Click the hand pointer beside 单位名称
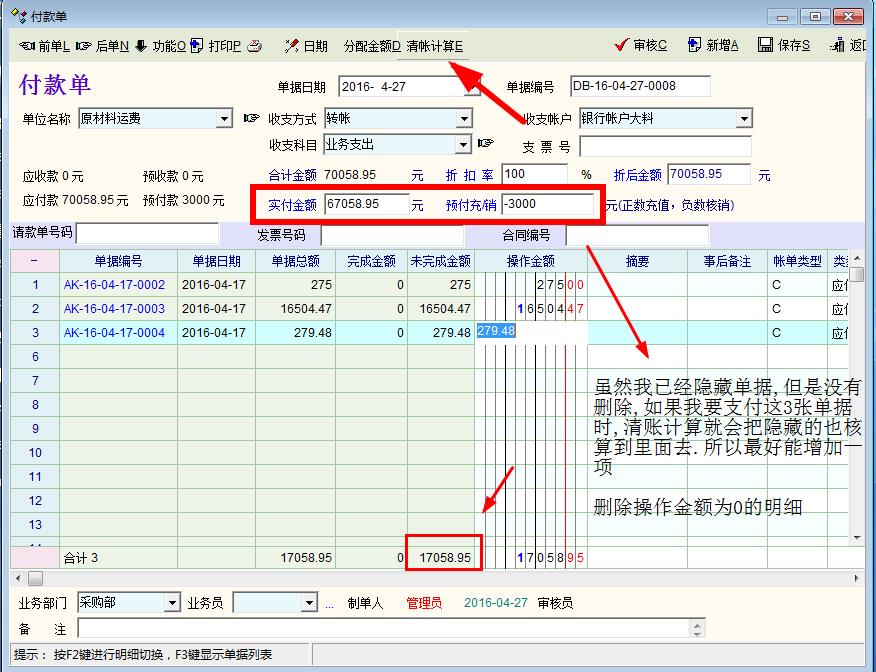The image size is (876, 672). tap(251, 119)
